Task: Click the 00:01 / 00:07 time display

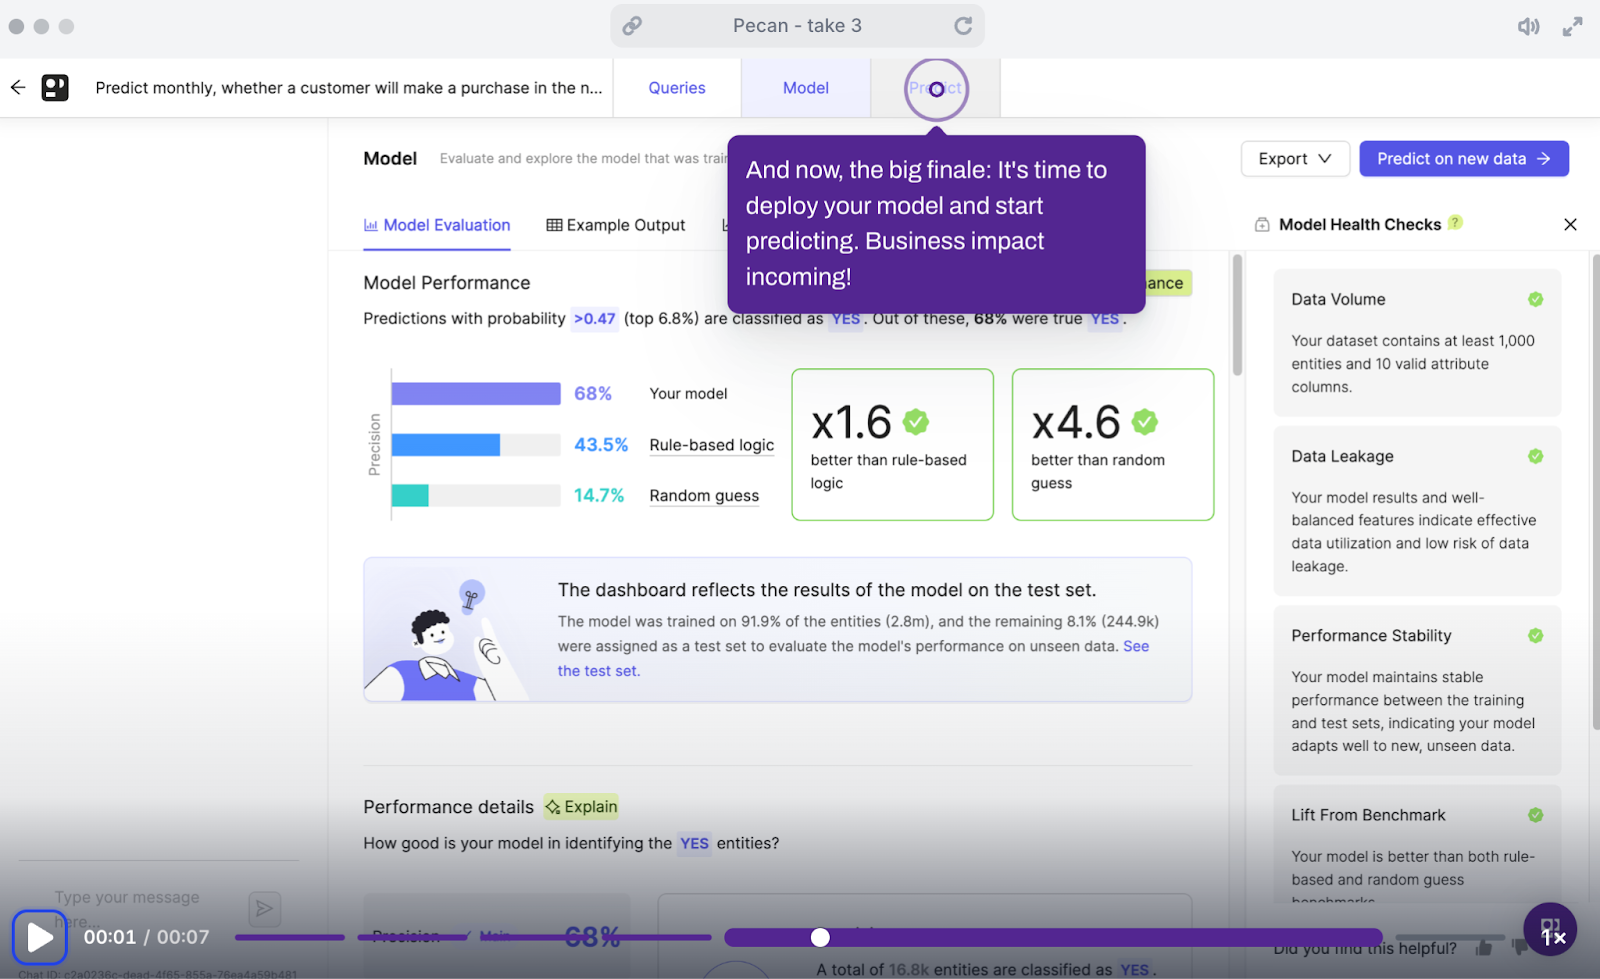Action: 147,937
